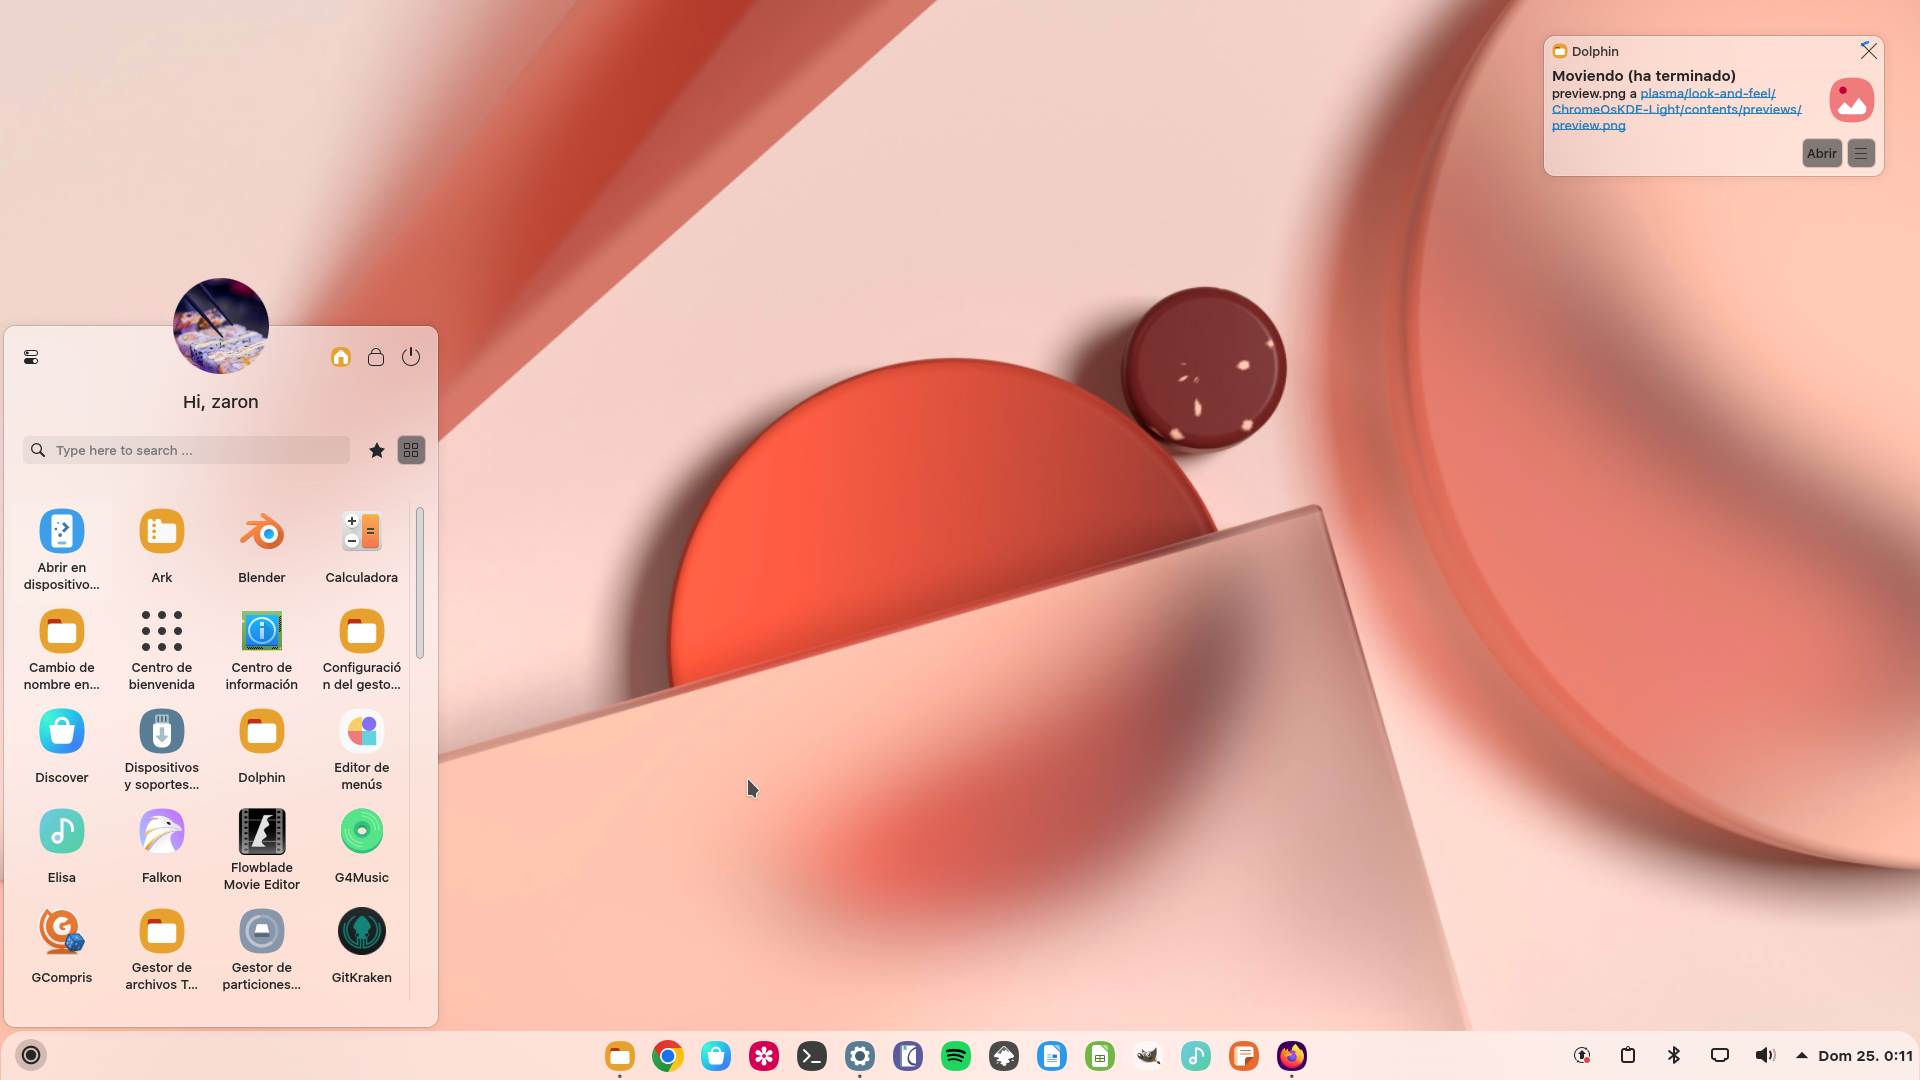Open Blender from the app launcher
This screenshot has width=1920, height=1080.
pos(261,547)
